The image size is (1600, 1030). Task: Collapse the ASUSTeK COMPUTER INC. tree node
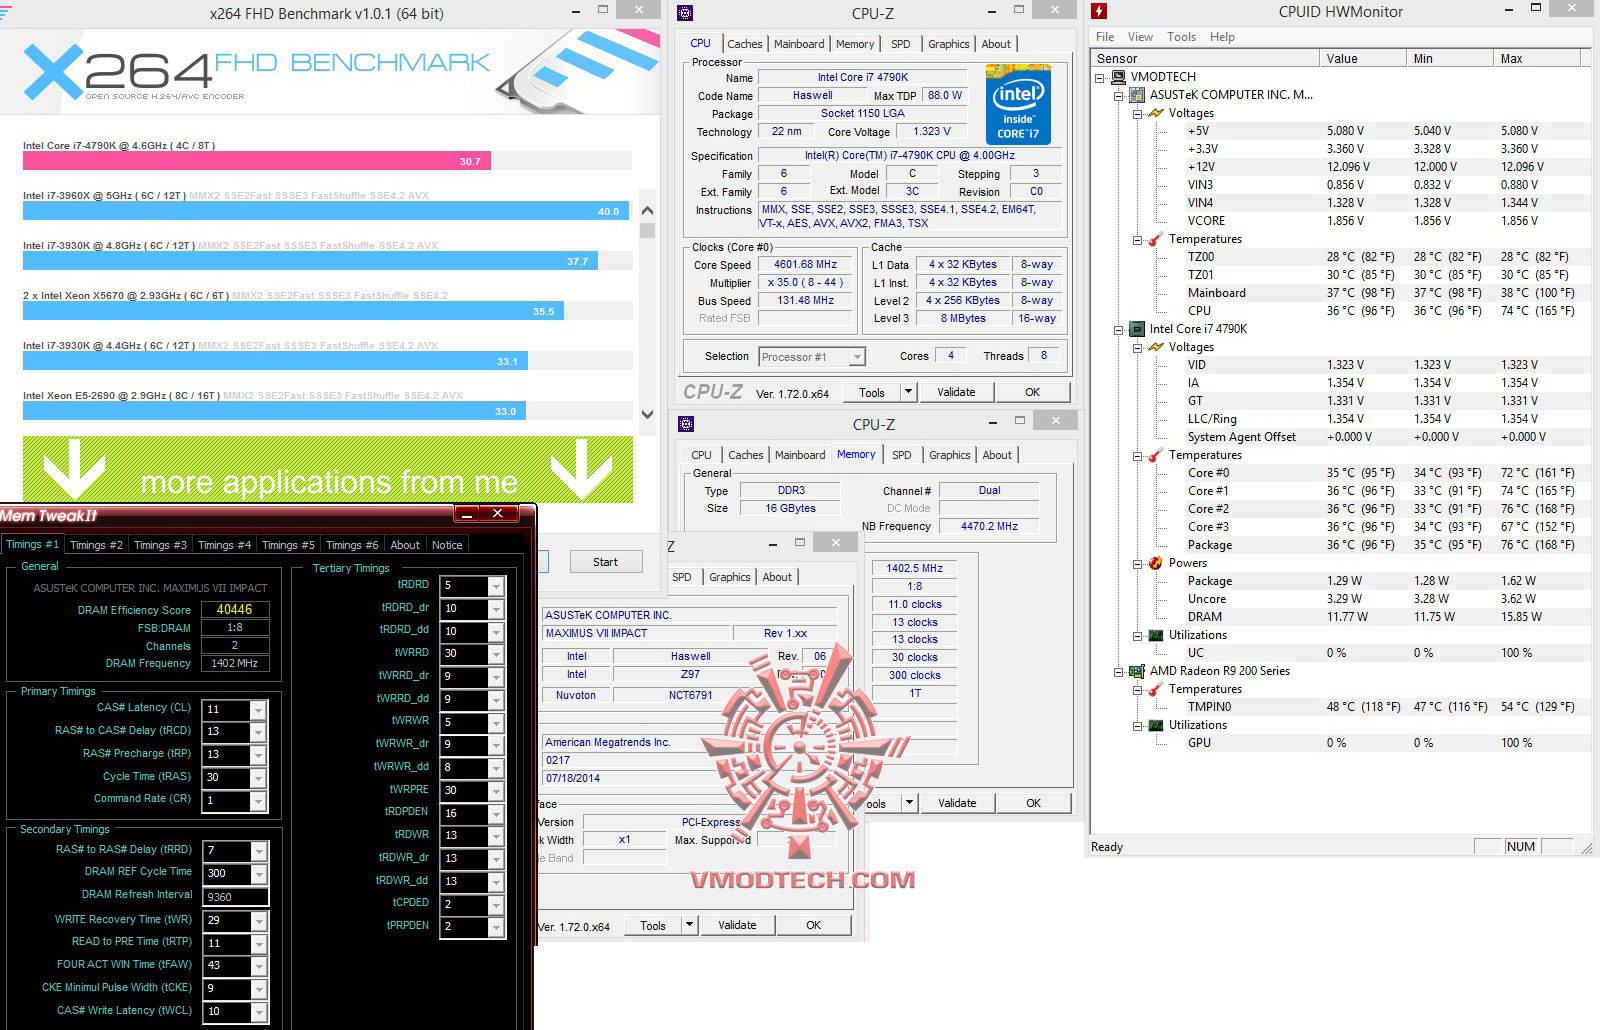tap(1119, 95)
